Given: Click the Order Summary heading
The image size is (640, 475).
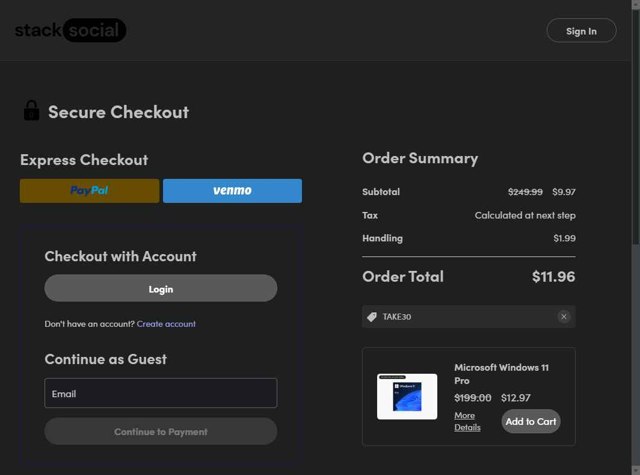Looking at the screenshot, I should [420, 158].
